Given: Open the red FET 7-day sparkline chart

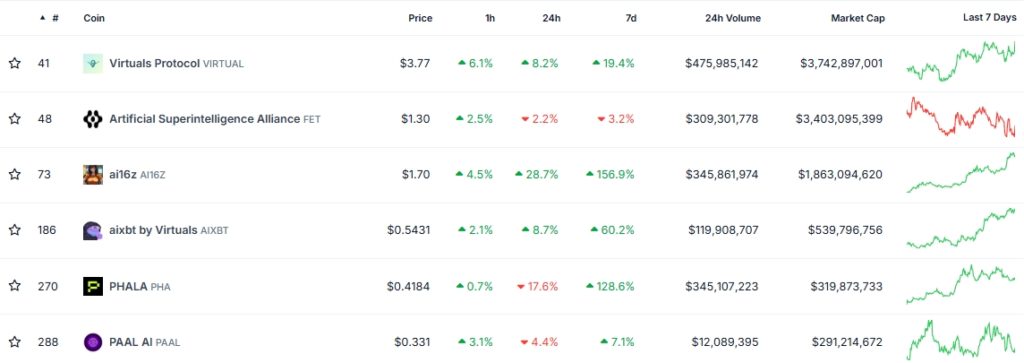Looking at the screenshot, I should click(x=961, y=118).
